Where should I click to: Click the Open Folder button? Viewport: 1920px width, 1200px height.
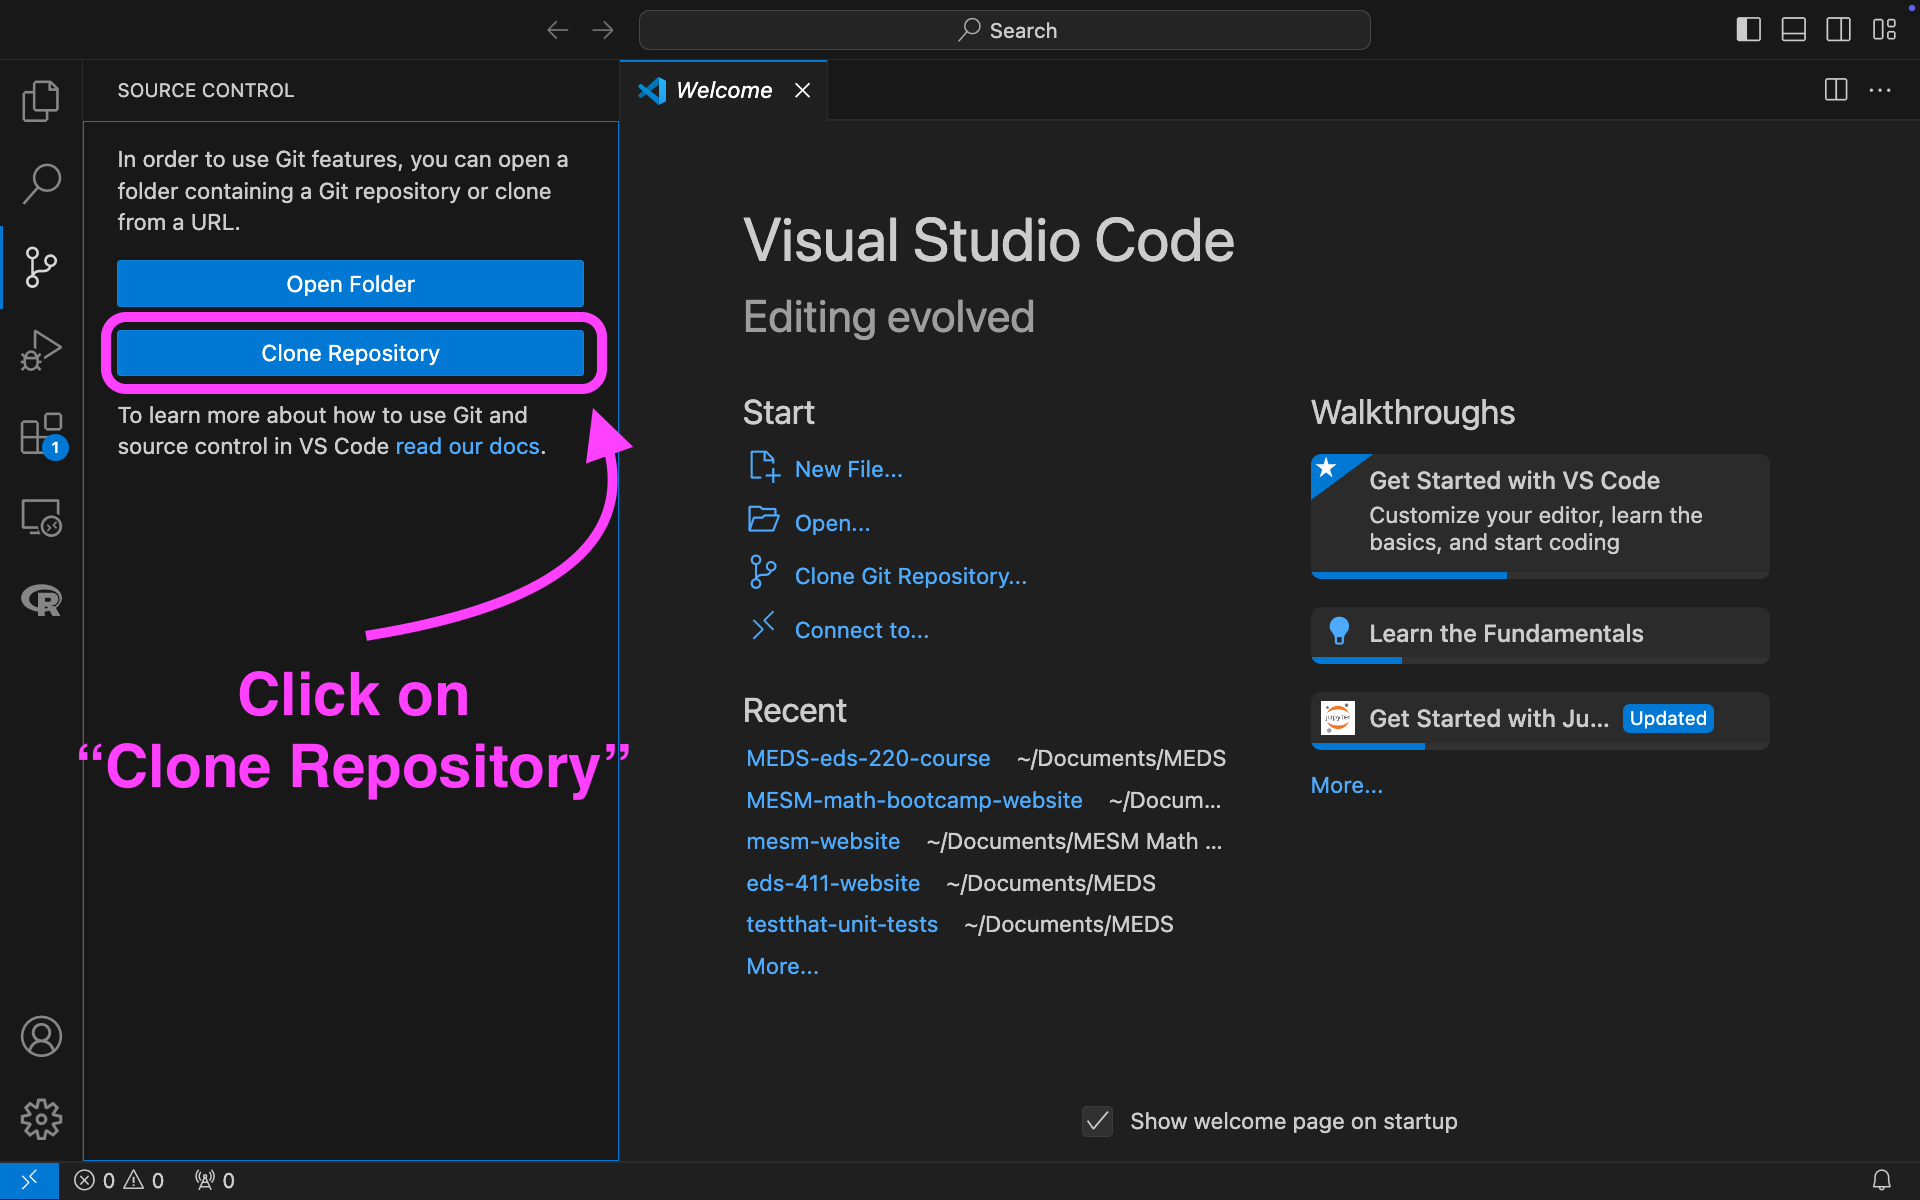(x=350, y=284)
